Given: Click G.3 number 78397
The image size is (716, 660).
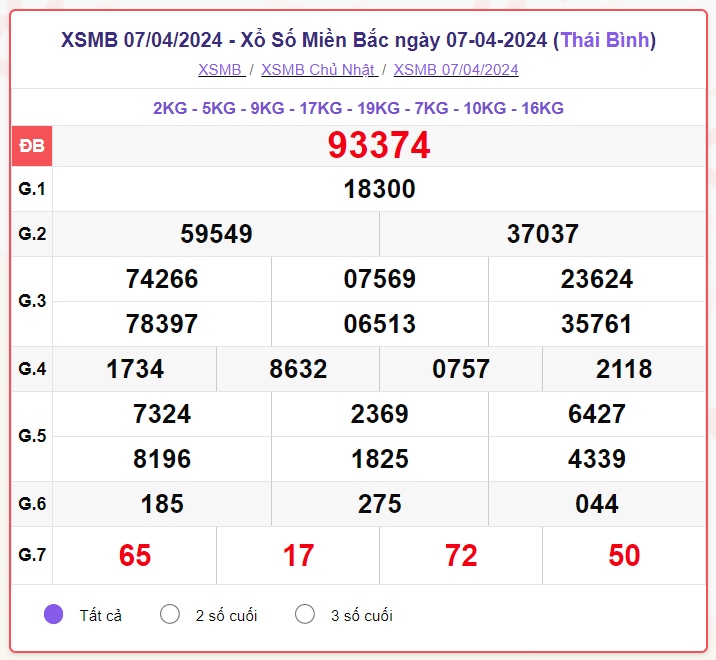Looking at the screenshot, I should pyautogui.click(x=162, y=324).
